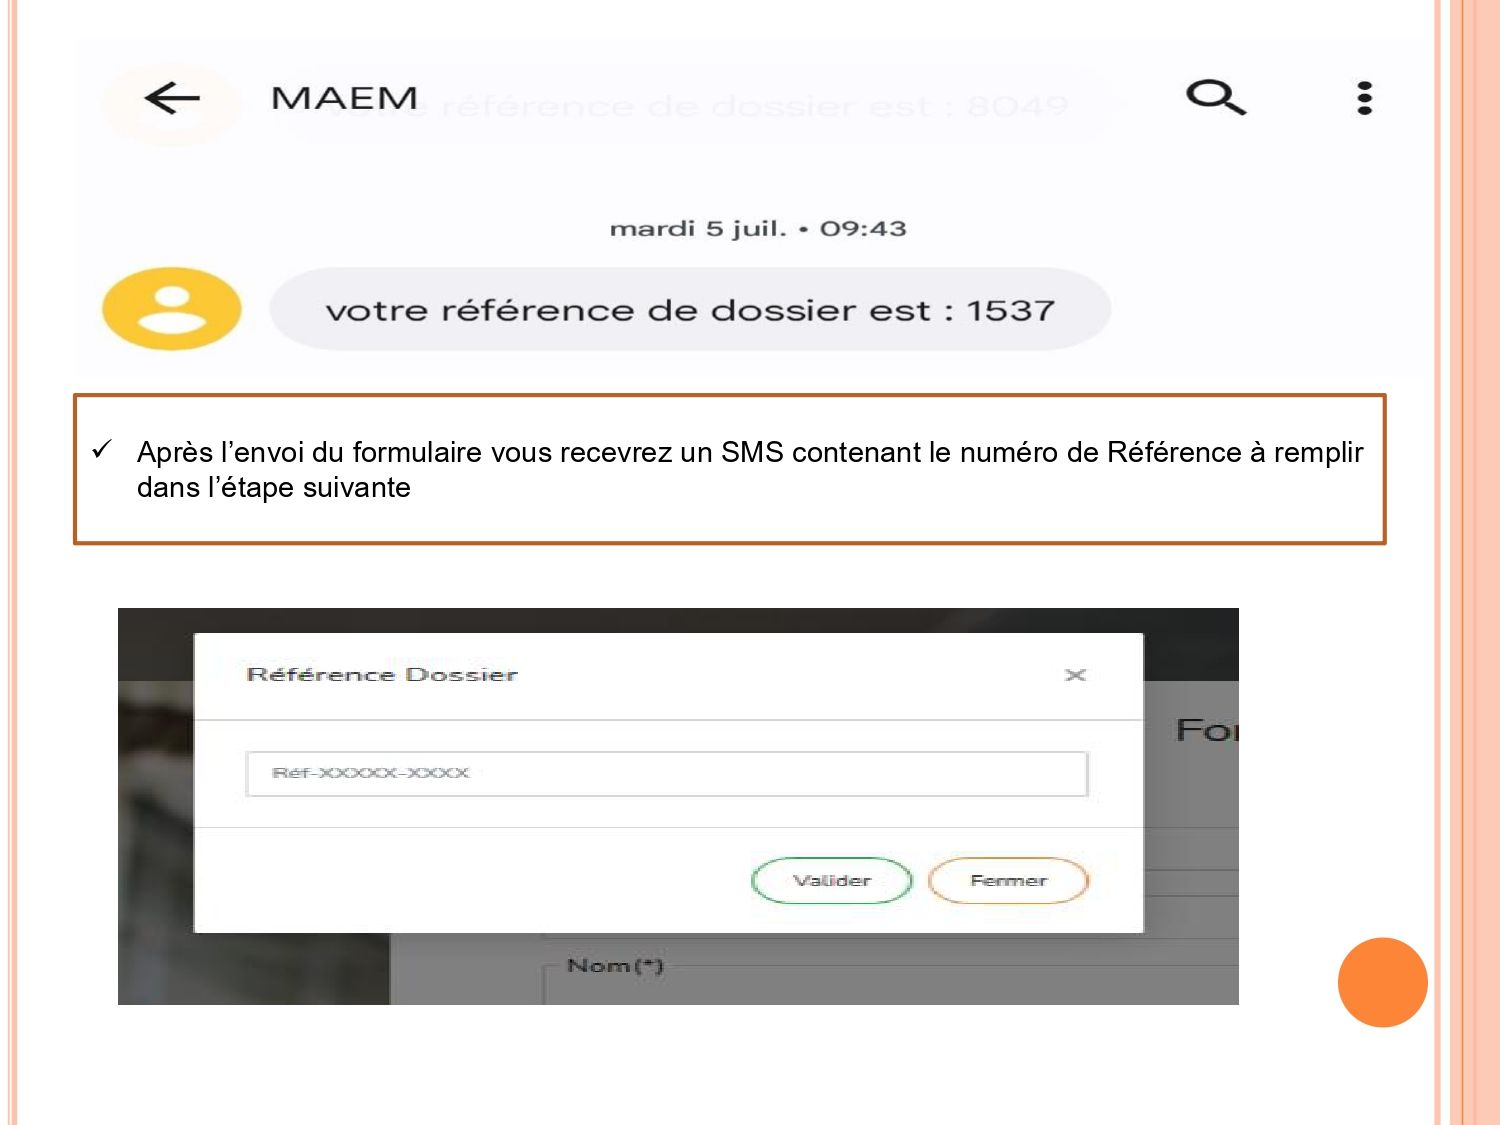Click the back arrow beside MAEM
This screenshot has width=1500, height=1125.
(x=172, y=98)
